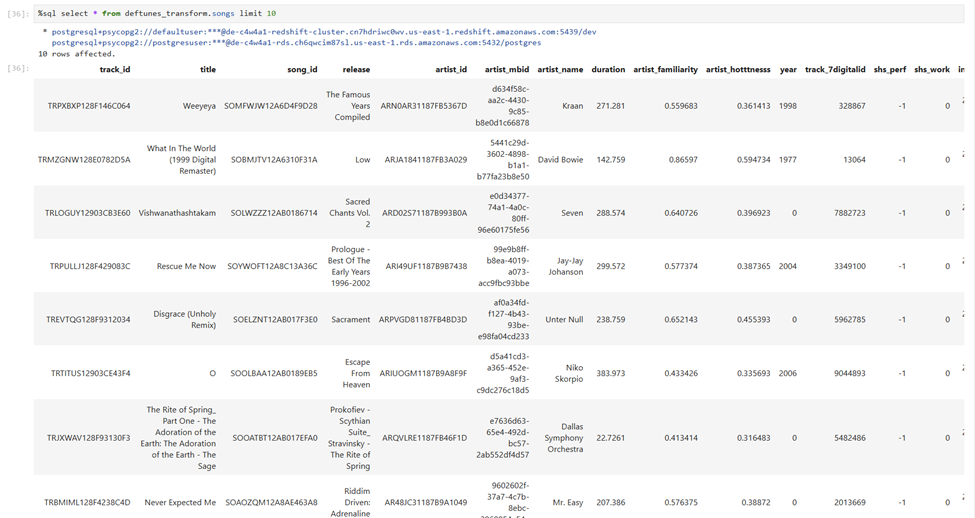Click title 'What In The World (1999 Digital Remaster)'
This screenshot has width=975, height=518.
pyautogui.click(x=182, y=160)
